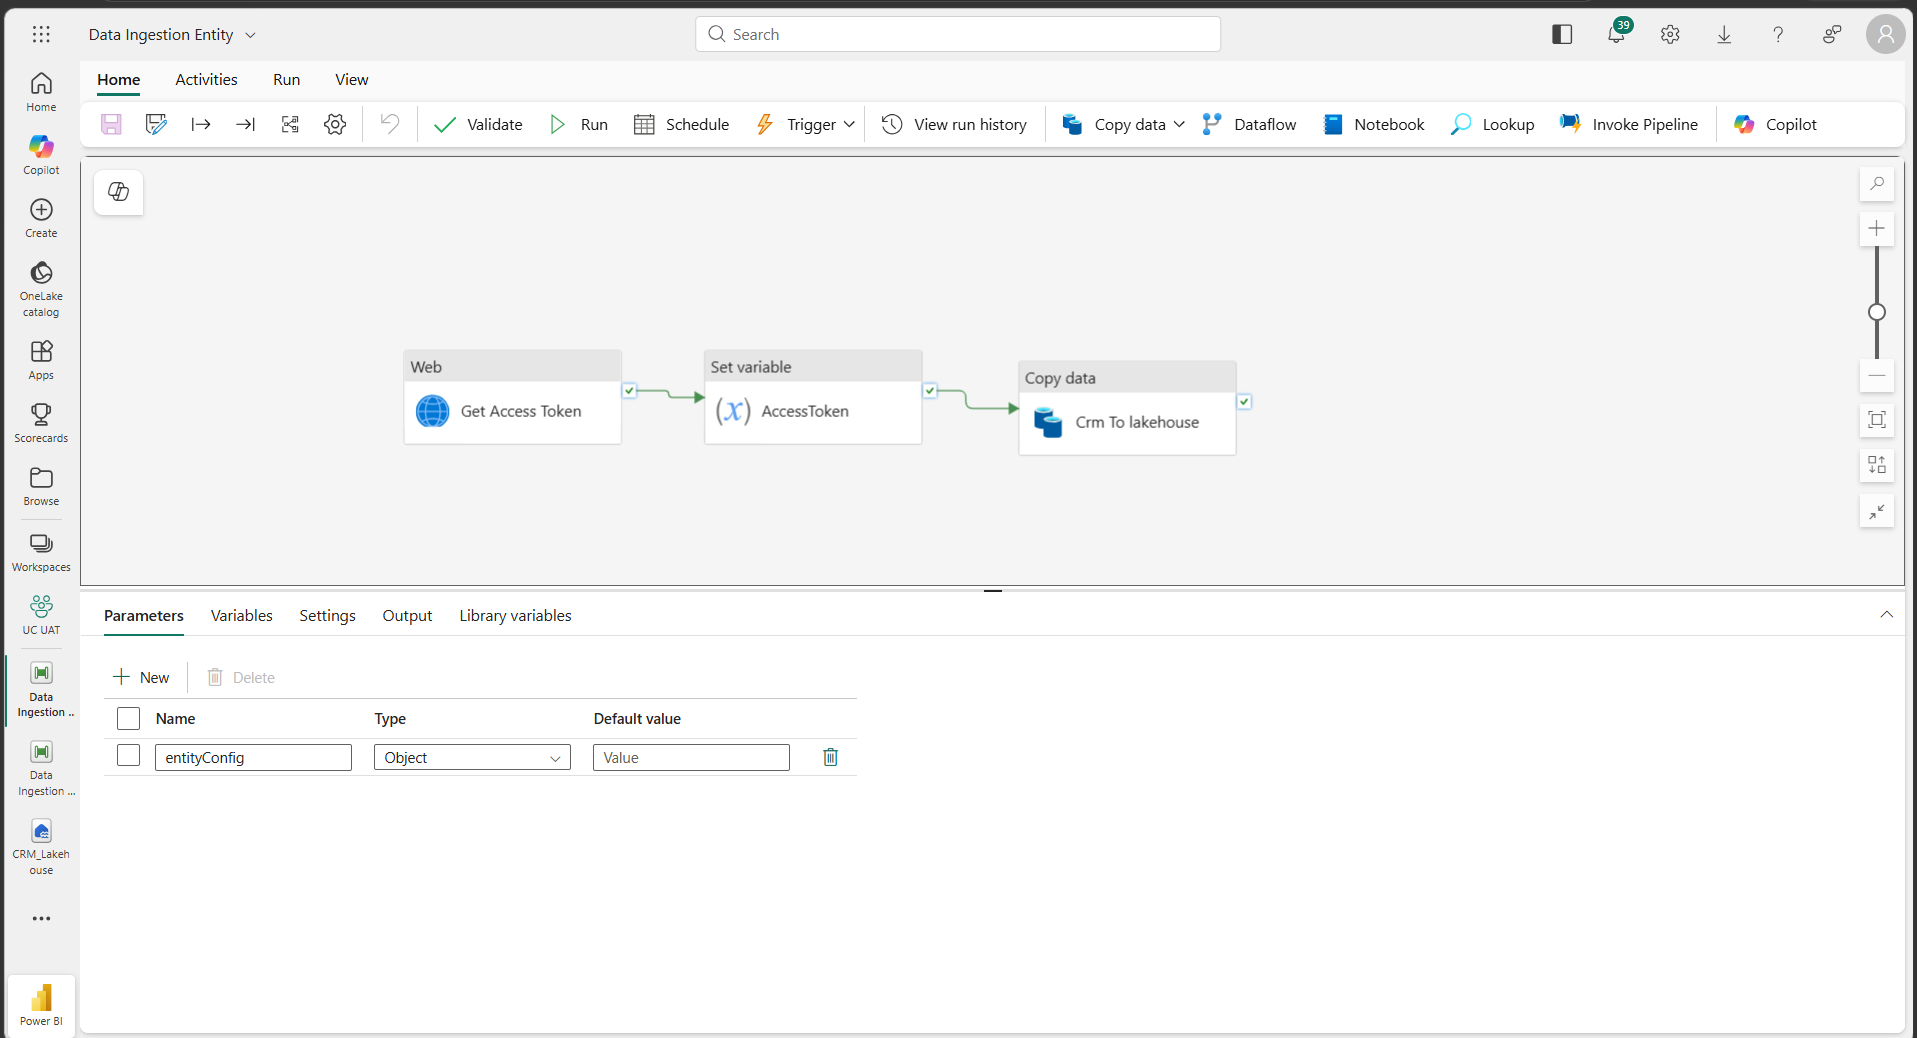Expand the Data Ingestion Entity title dropdown

[x=250, y=35]
